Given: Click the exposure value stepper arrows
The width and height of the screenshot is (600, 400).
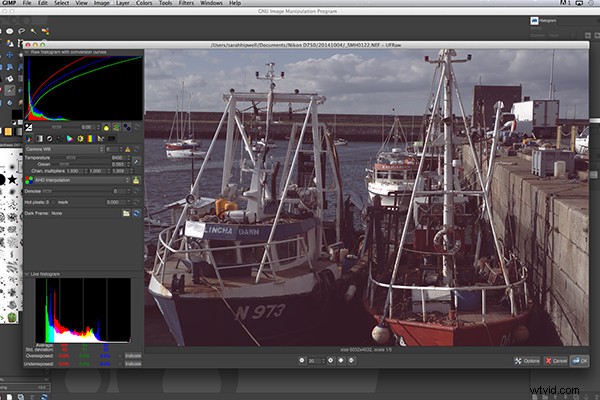Looking at the screenshot, I should tap(98, 127).
